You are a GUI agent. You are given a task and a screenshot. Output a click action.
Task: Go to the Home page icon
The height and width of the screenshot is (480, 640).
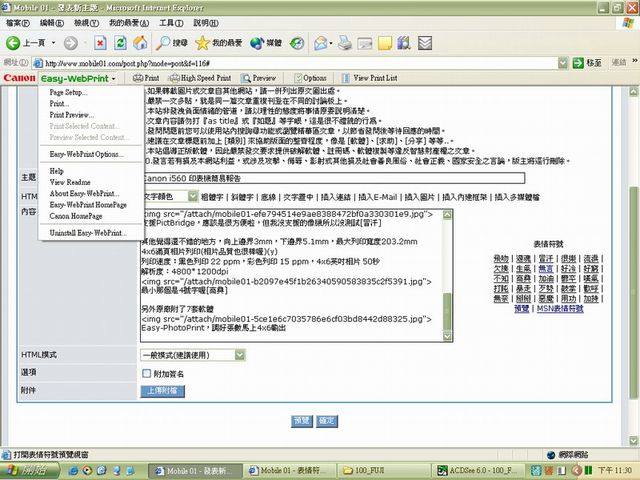(x=140, y=43)
